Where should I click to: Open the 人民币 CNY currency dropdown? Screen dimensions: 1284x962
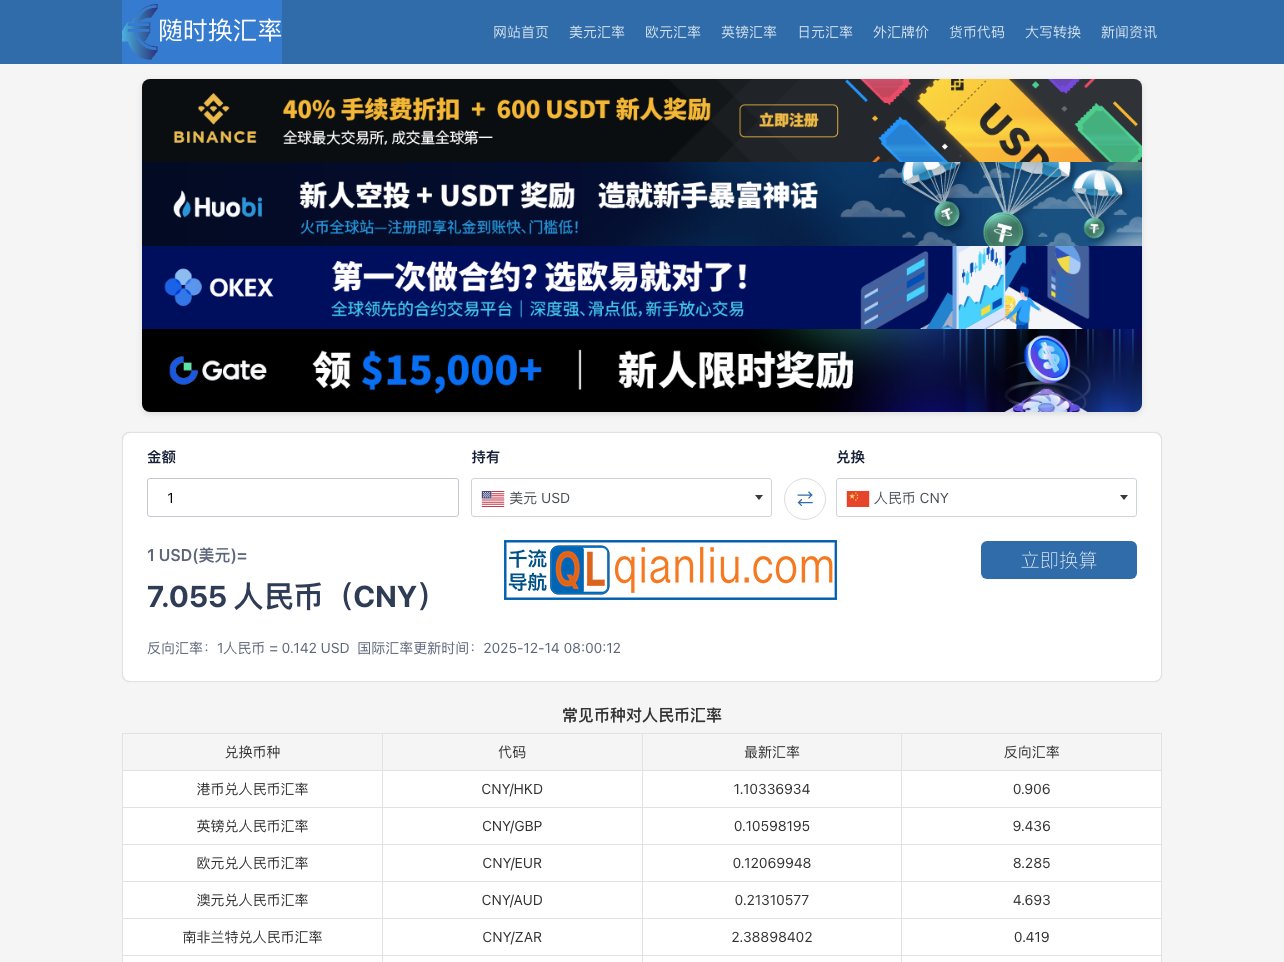click(986, 497)
